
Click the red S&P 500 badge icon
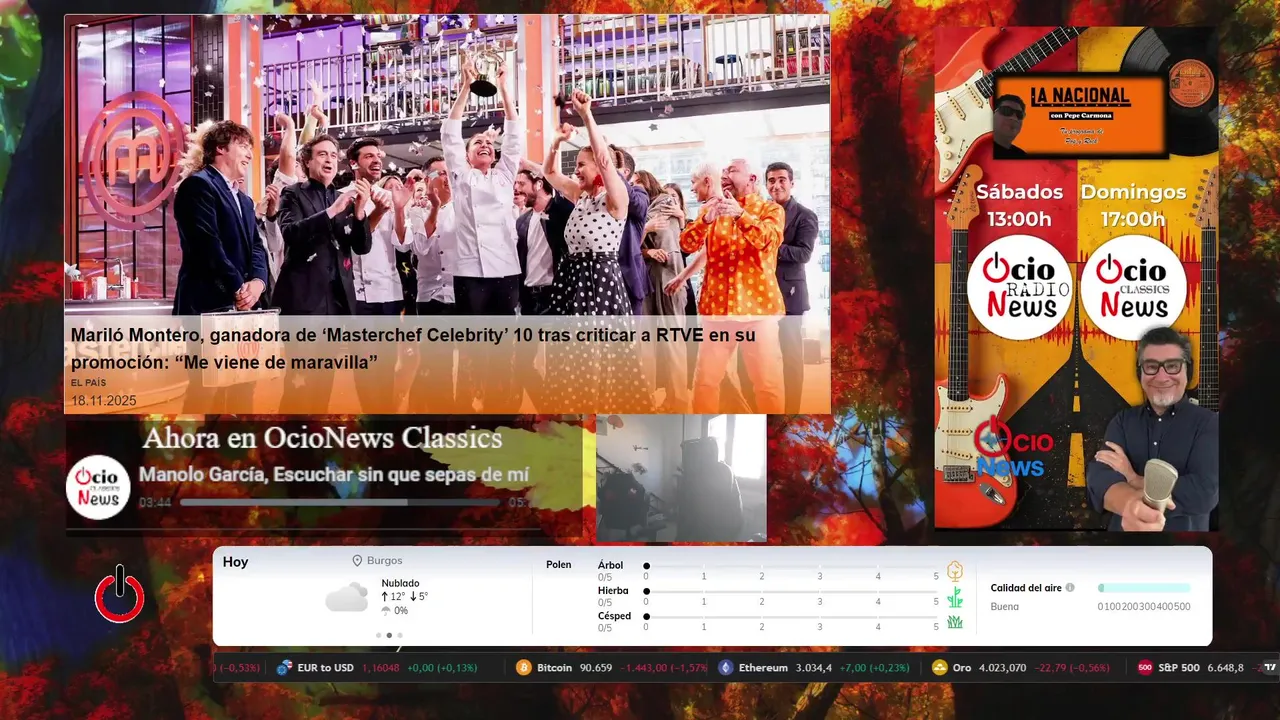point(1145,668)
